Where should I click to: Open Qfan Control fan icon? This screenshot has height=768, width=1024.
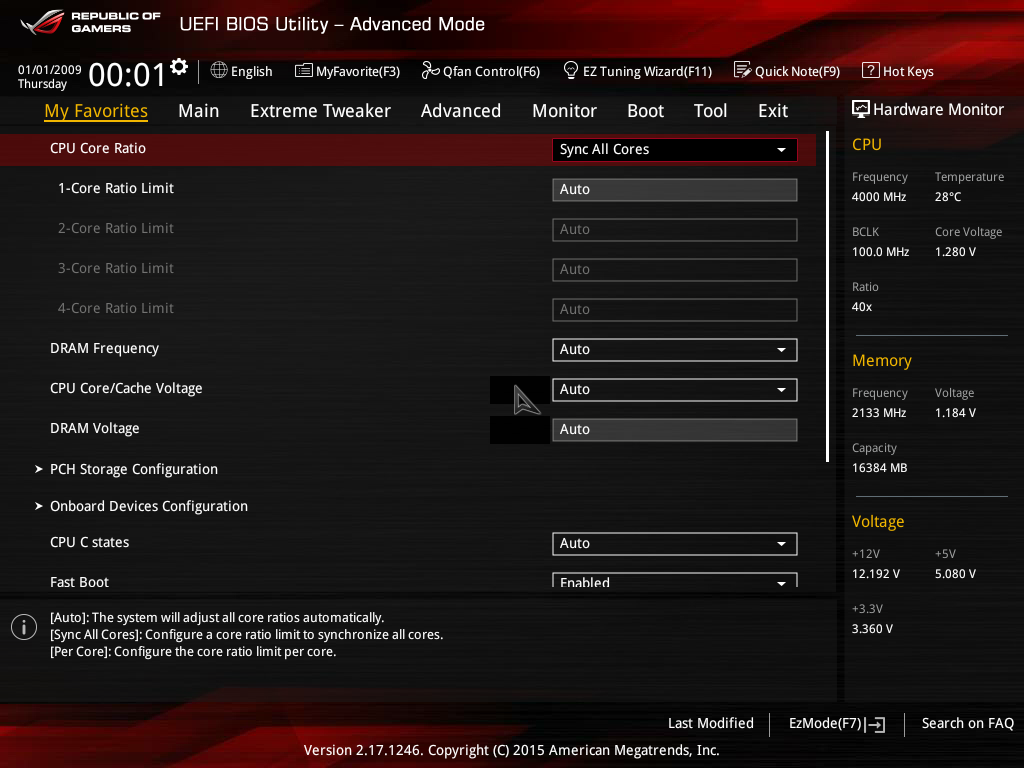[430, 71]
